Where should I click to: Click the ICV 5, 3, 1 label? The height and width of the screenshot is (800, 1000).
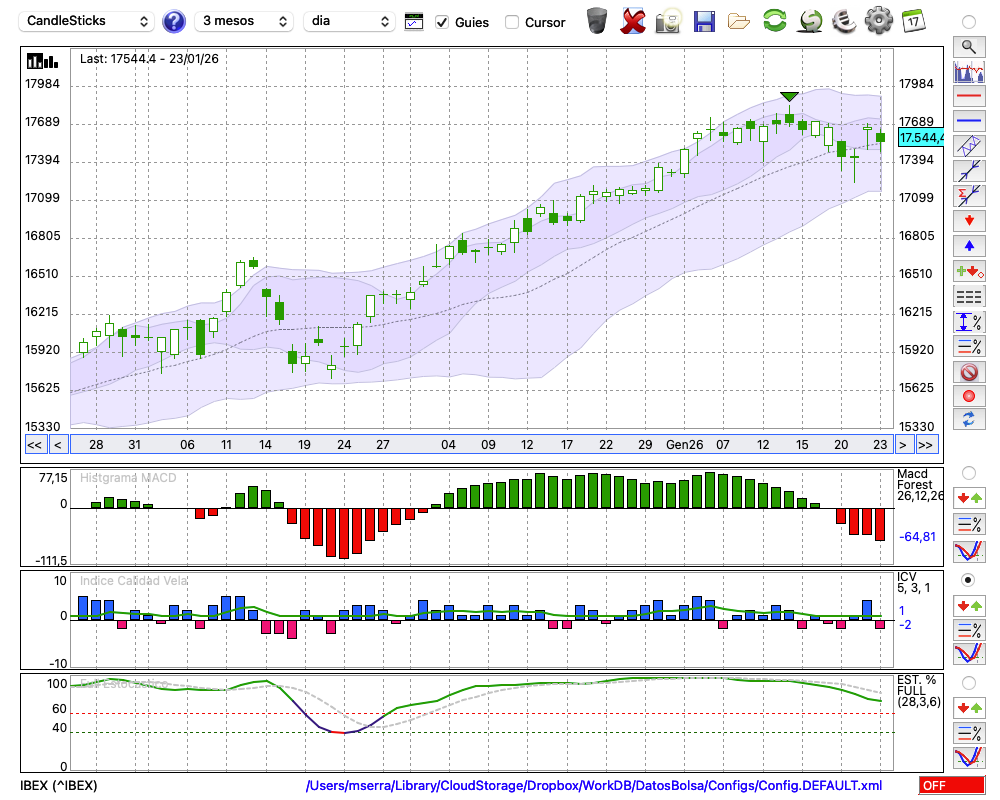point(913,582)
